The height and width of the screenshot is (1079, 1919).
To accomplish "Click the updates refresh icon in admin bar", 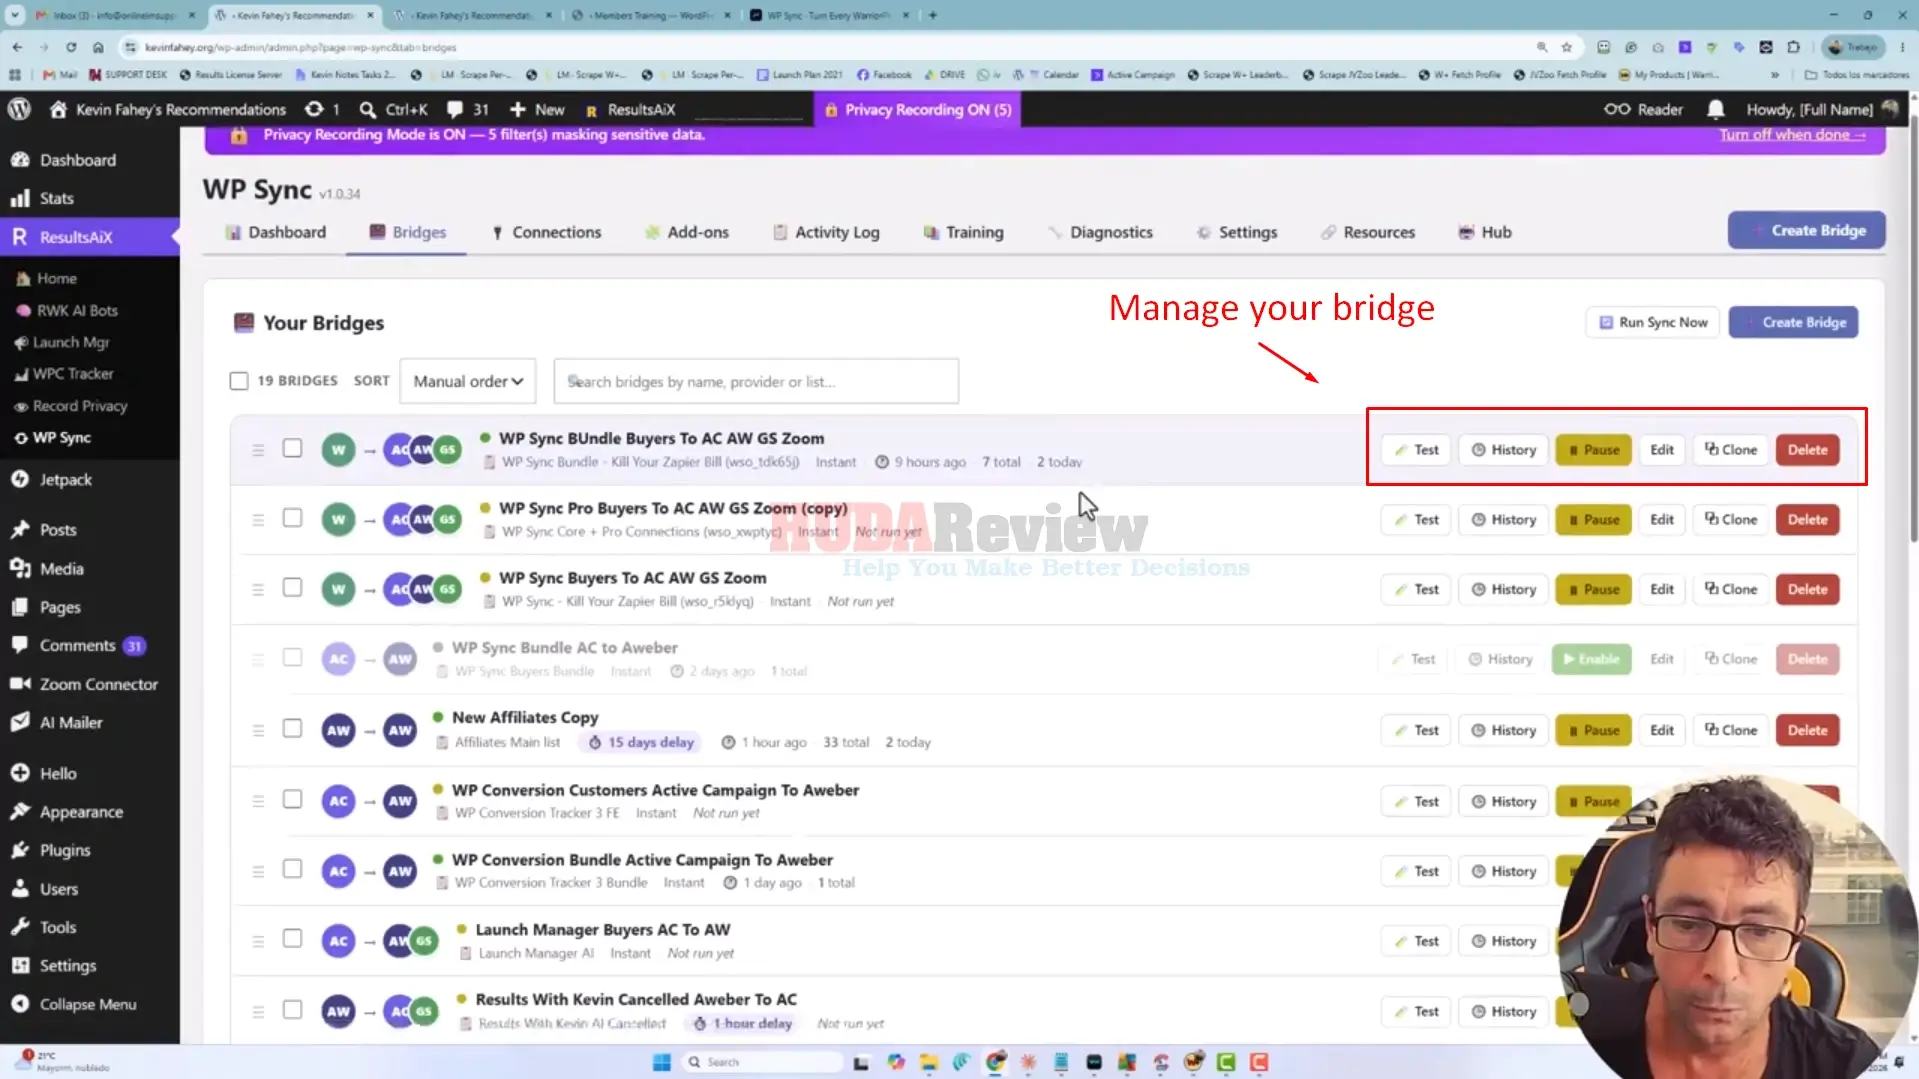I will pyautogui.click(x=314, y=109).
